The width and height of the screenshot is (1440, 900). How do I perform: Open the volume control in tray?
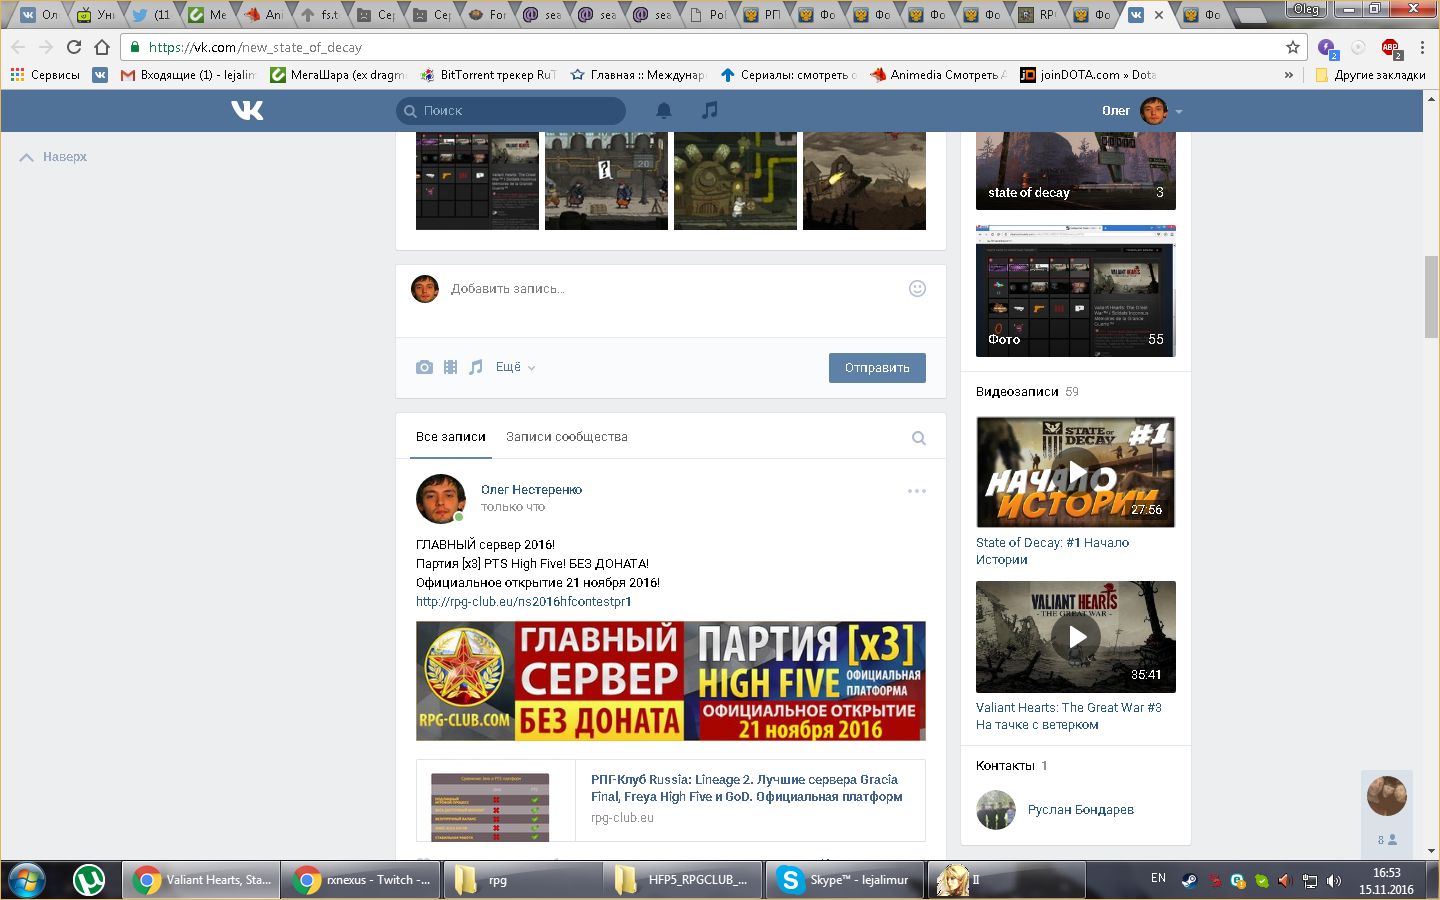tap(1334, 881)
